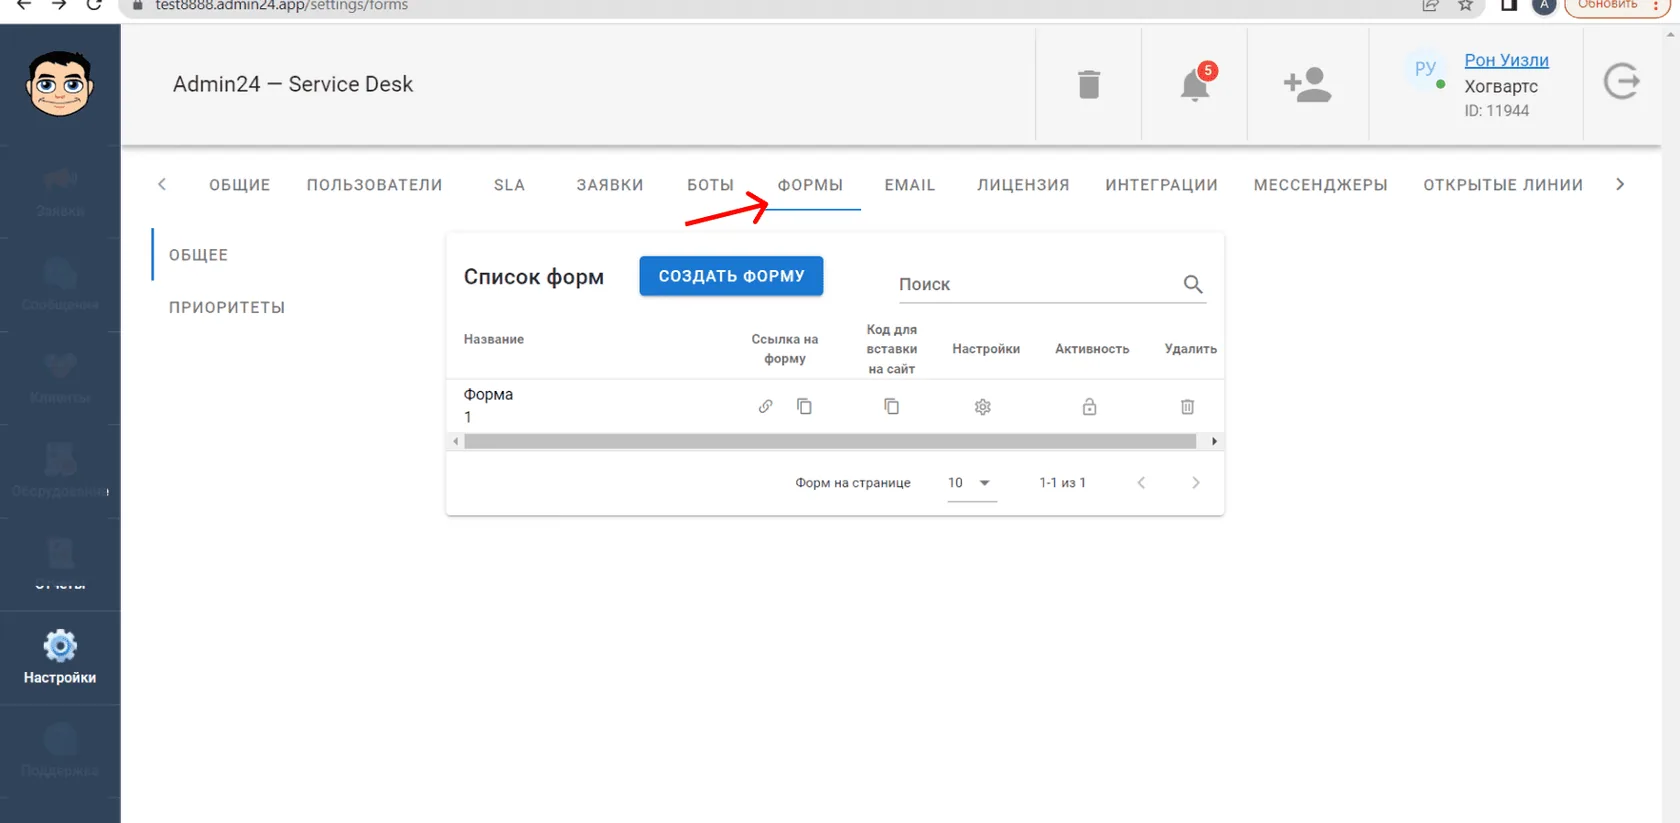
Task: Select the ФОРМЫ tab
Action: pos(810,185)
